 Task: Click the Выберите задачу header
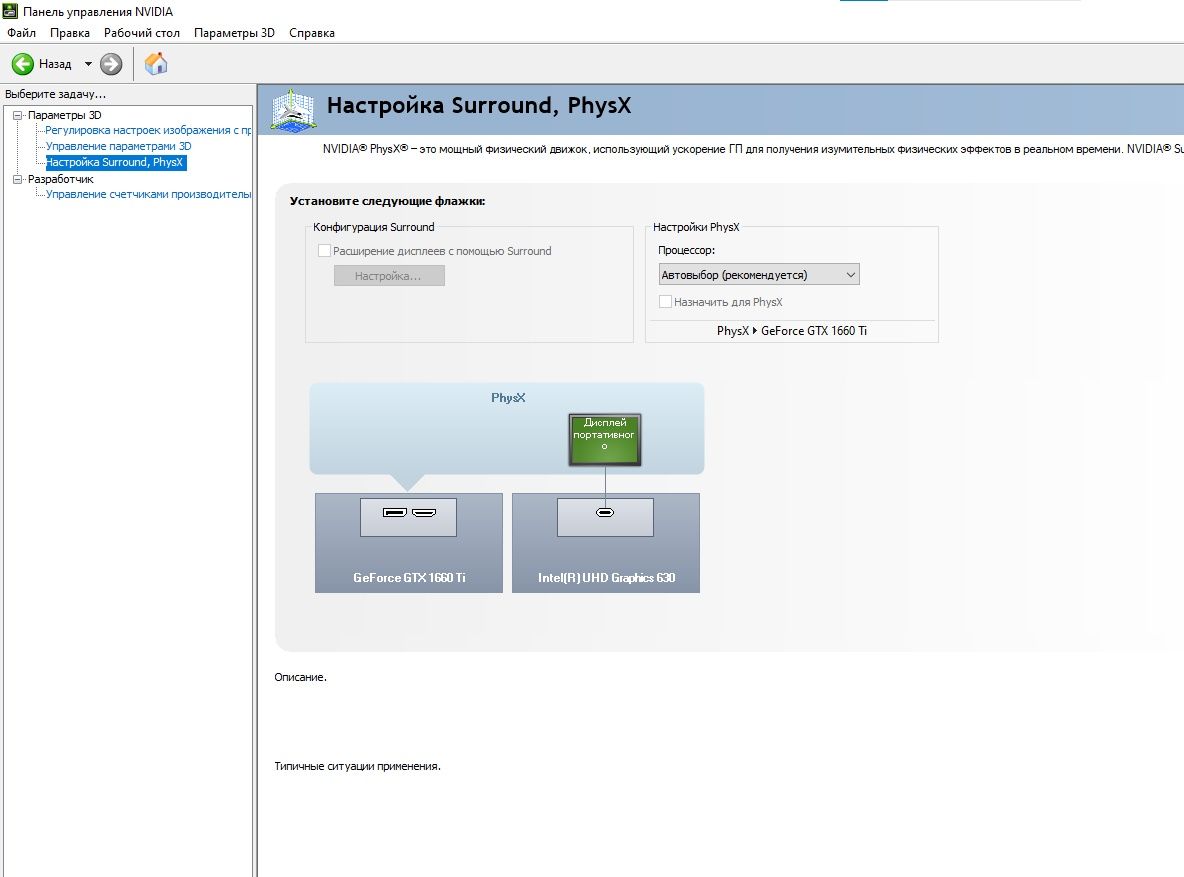pos(55,94)
